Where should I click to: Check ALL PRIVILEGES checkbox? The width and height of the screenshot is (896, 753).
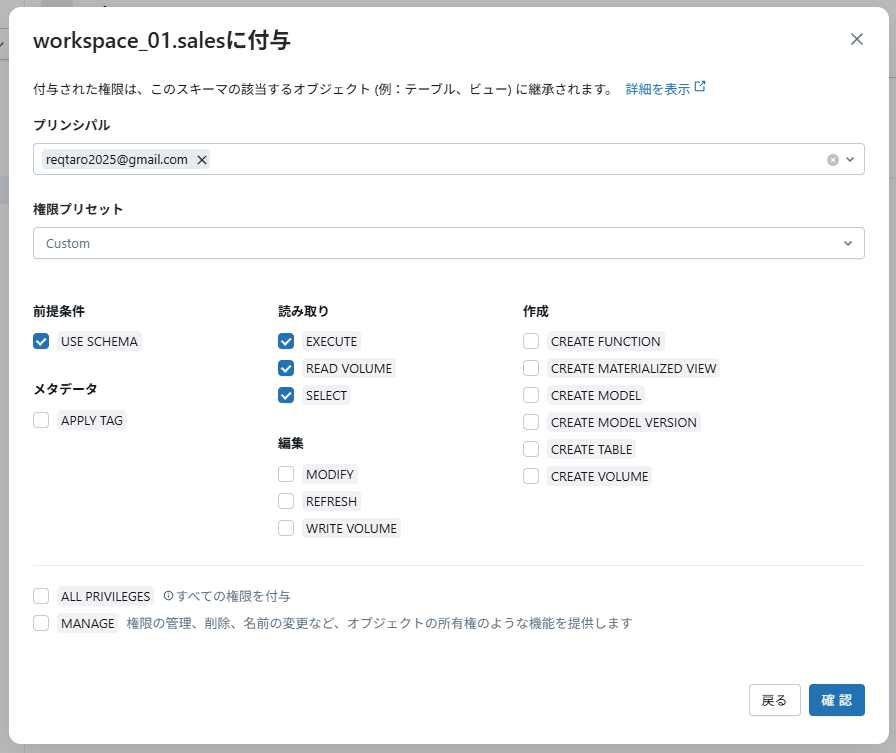(41, 596)
